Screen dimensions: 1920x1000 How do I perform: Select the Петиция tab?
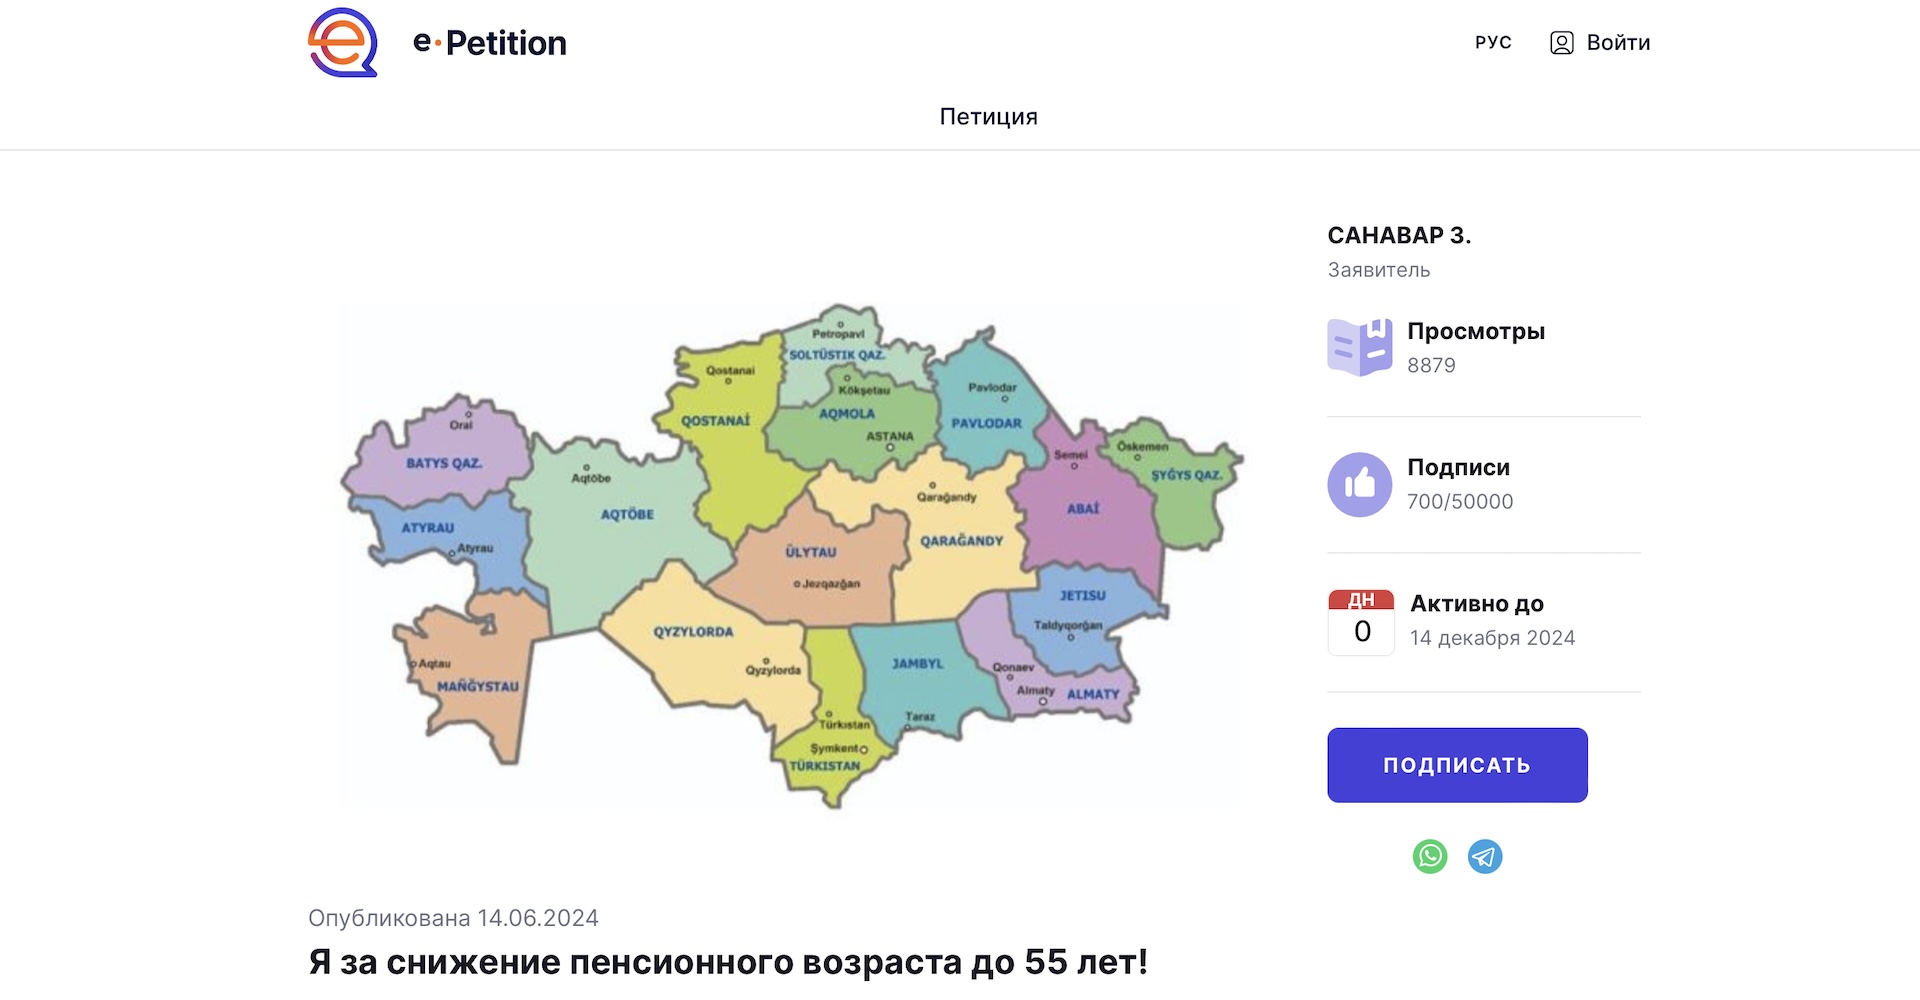[x=988, y=116]
